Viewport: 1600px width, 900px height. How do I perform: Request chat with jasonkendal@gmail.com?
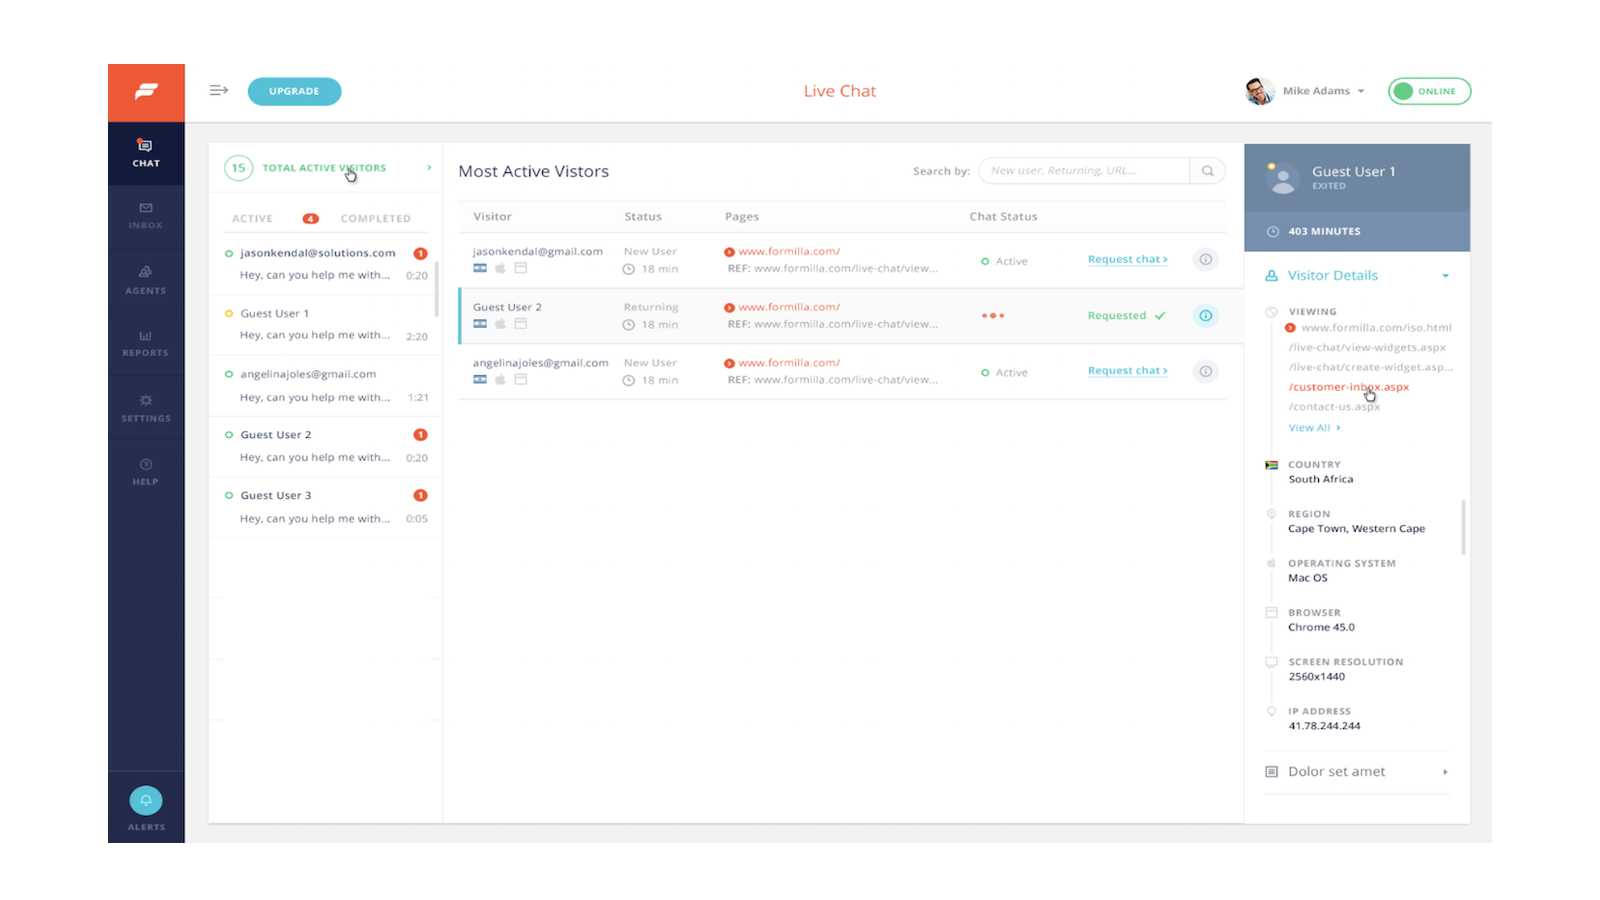(1126, 259)
